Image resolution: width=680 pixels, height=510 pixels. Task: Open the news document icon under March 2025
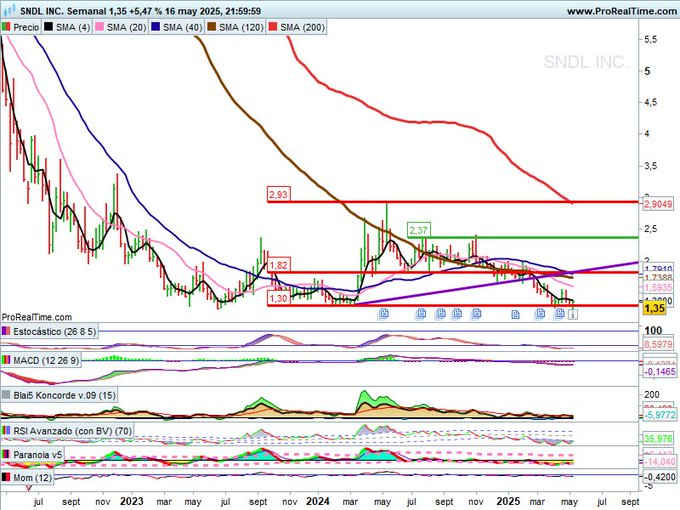(540, 314)
